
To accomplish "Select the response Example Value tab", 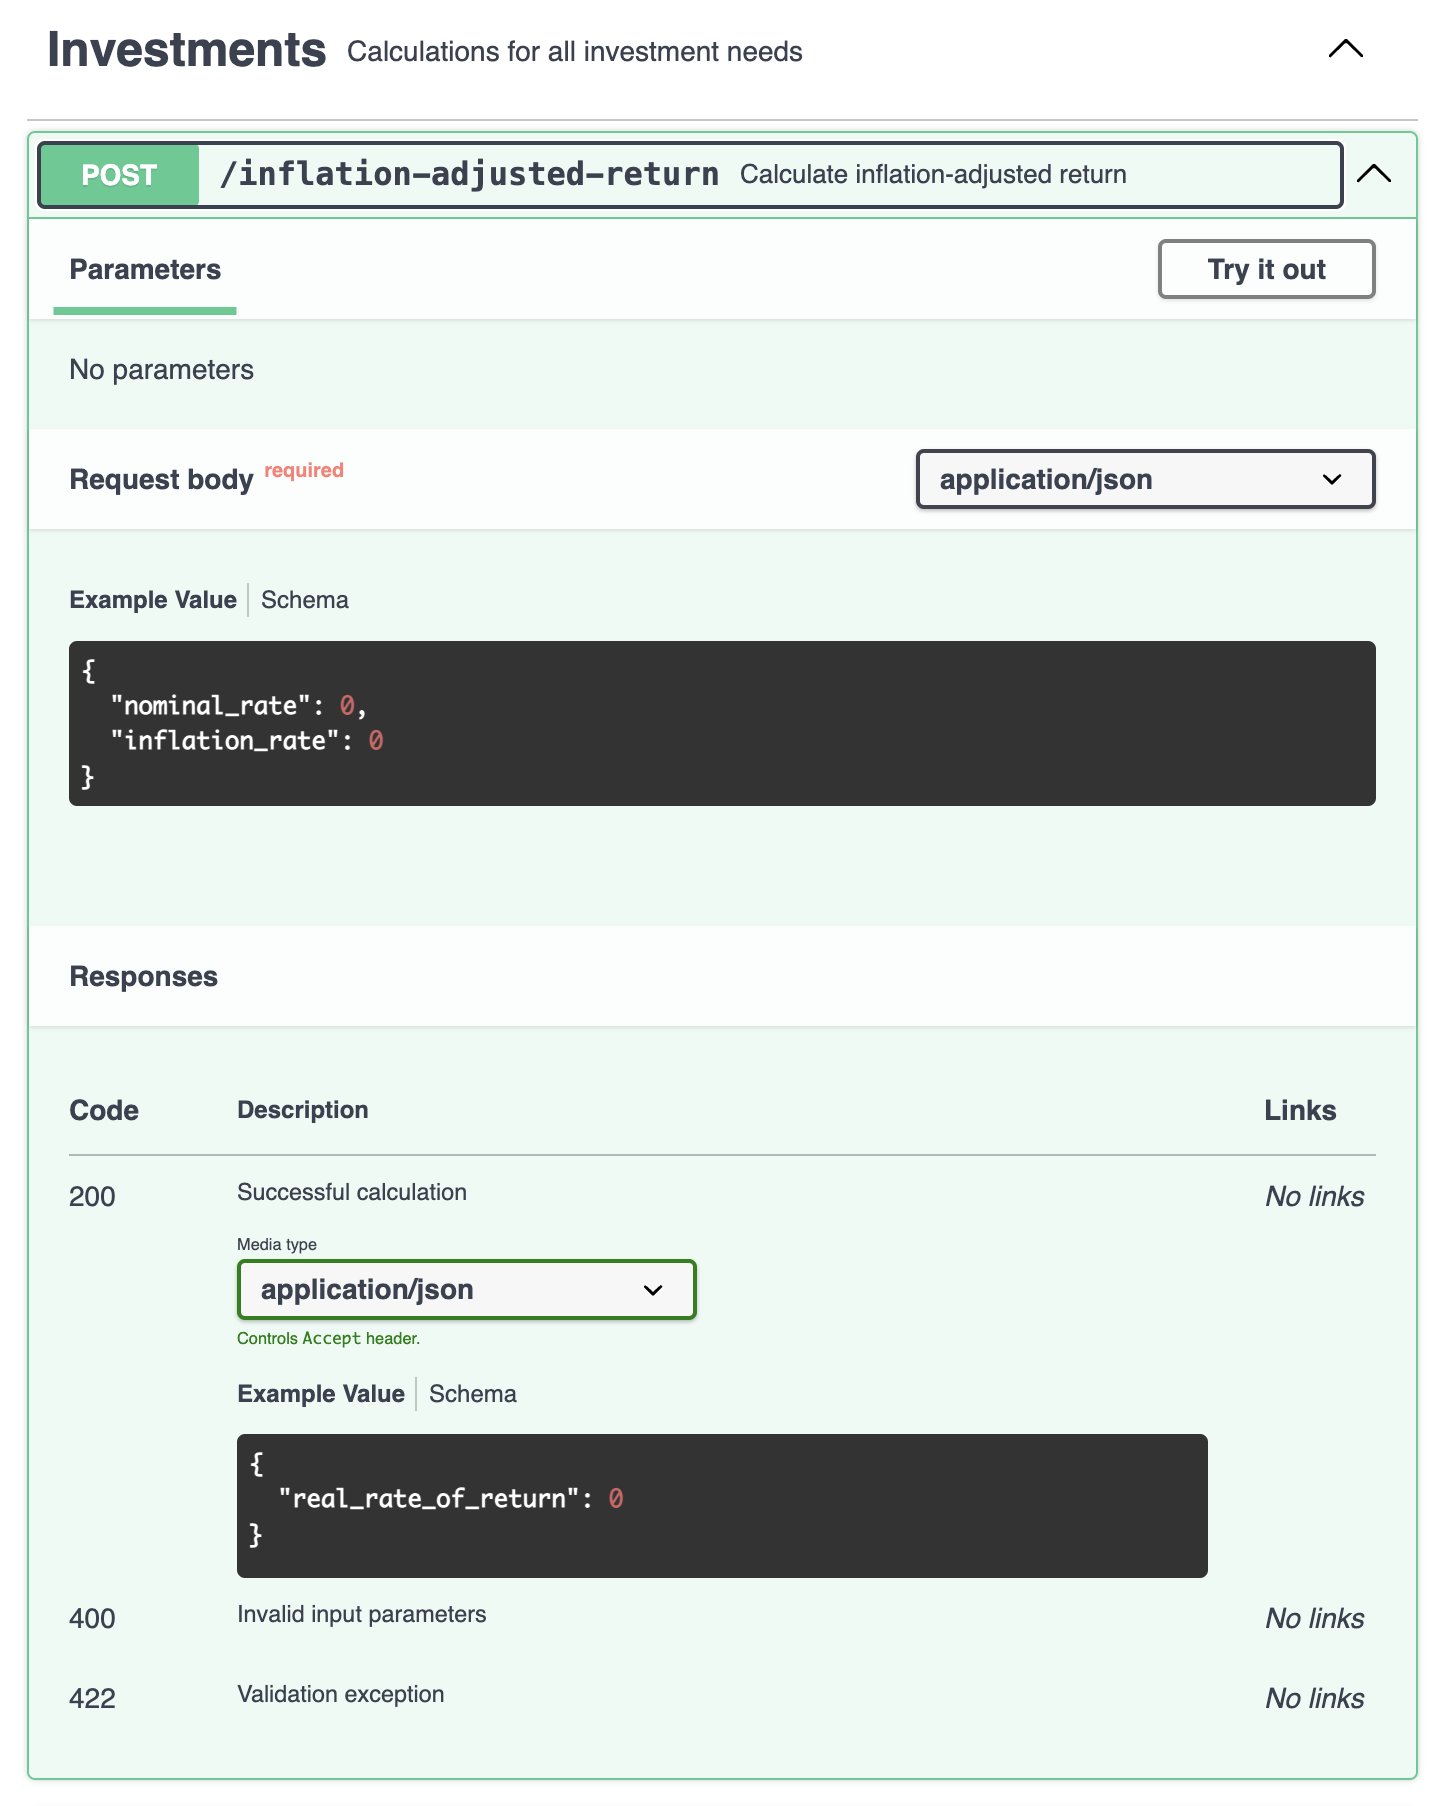I will (x=321, y=1394).
